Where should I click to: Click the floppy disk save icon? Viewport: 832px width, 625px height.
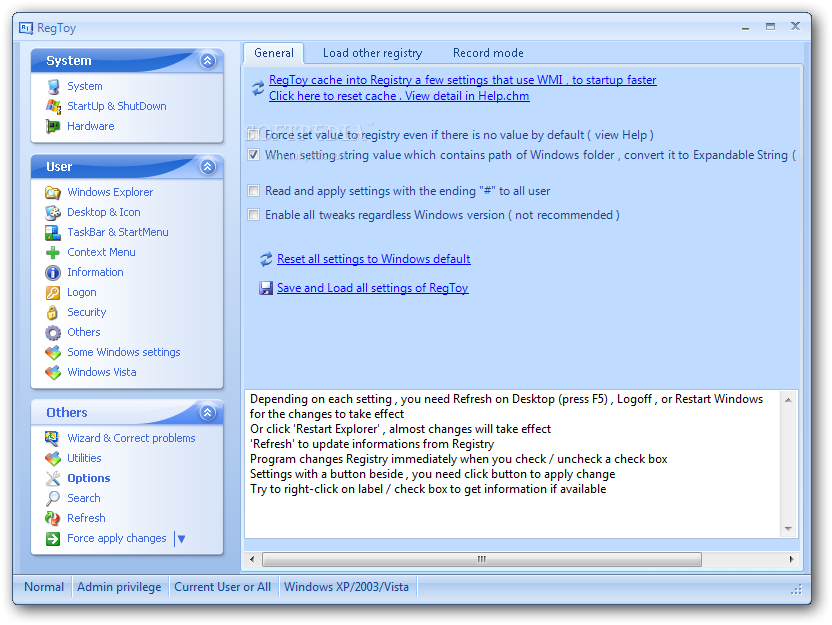(266, 288)
